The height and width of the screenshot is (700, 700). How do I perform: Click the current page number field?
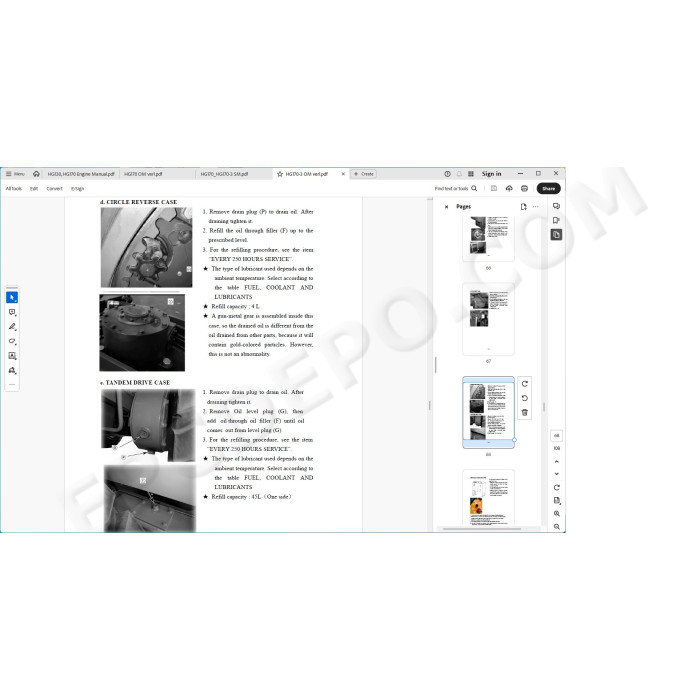coord(556,435)
